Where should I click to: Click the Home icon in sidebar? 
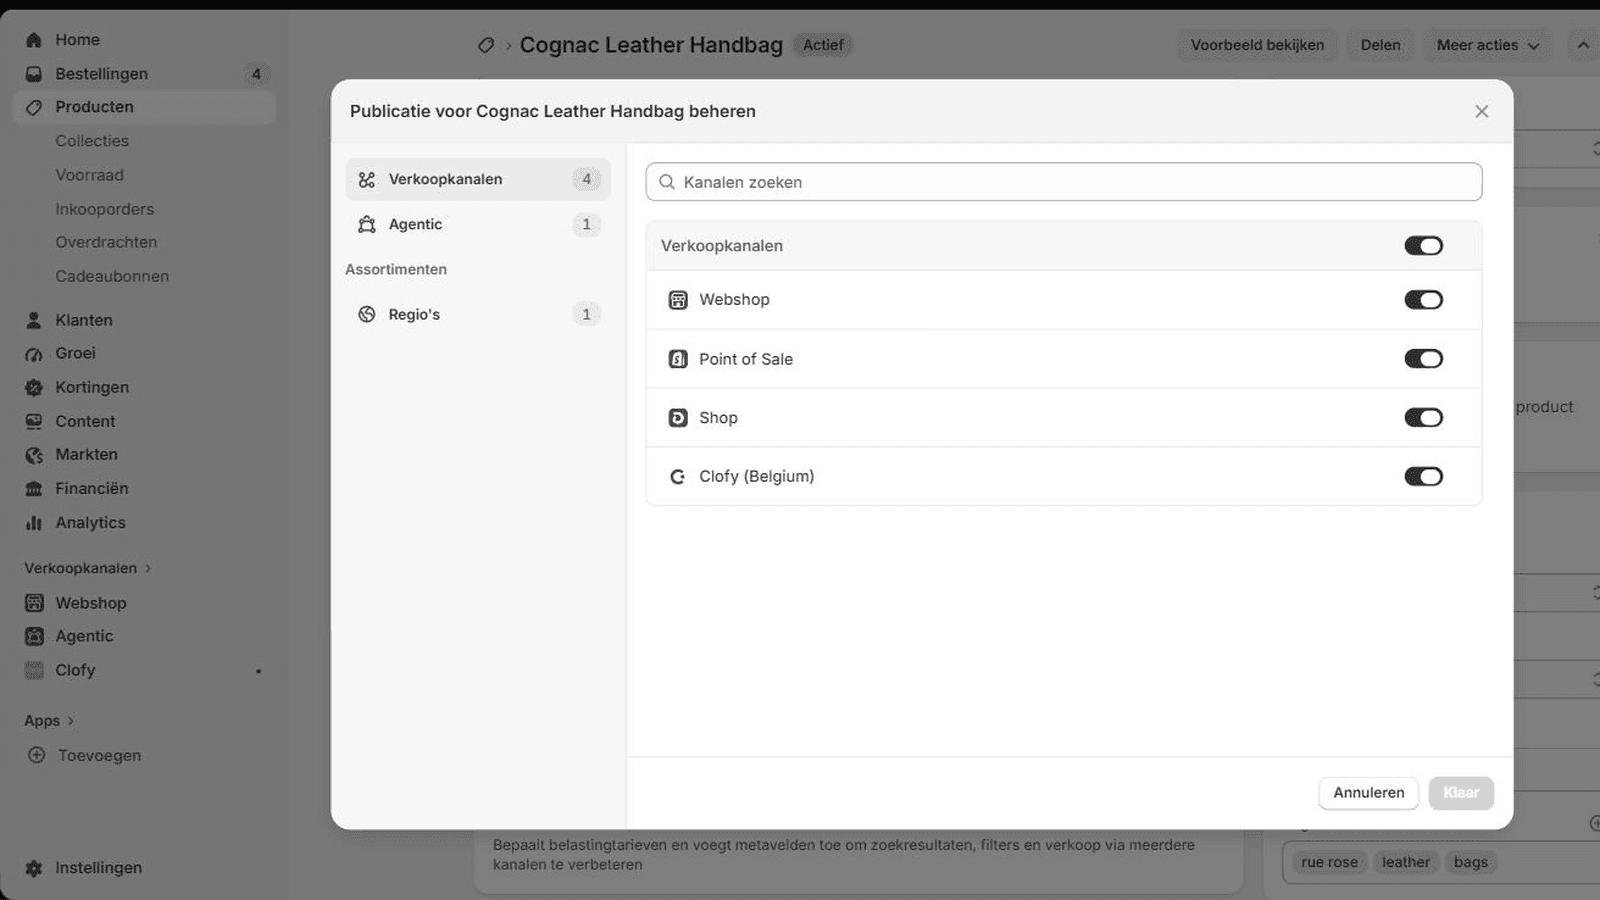click(x=34, y=40)
